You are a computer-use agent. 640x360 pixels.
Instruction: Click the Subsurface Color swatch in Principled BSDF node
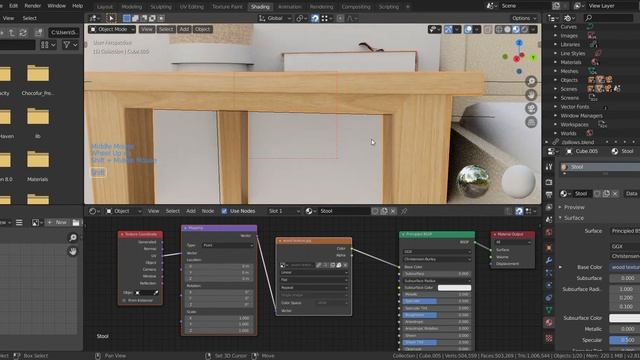(454, 288)
